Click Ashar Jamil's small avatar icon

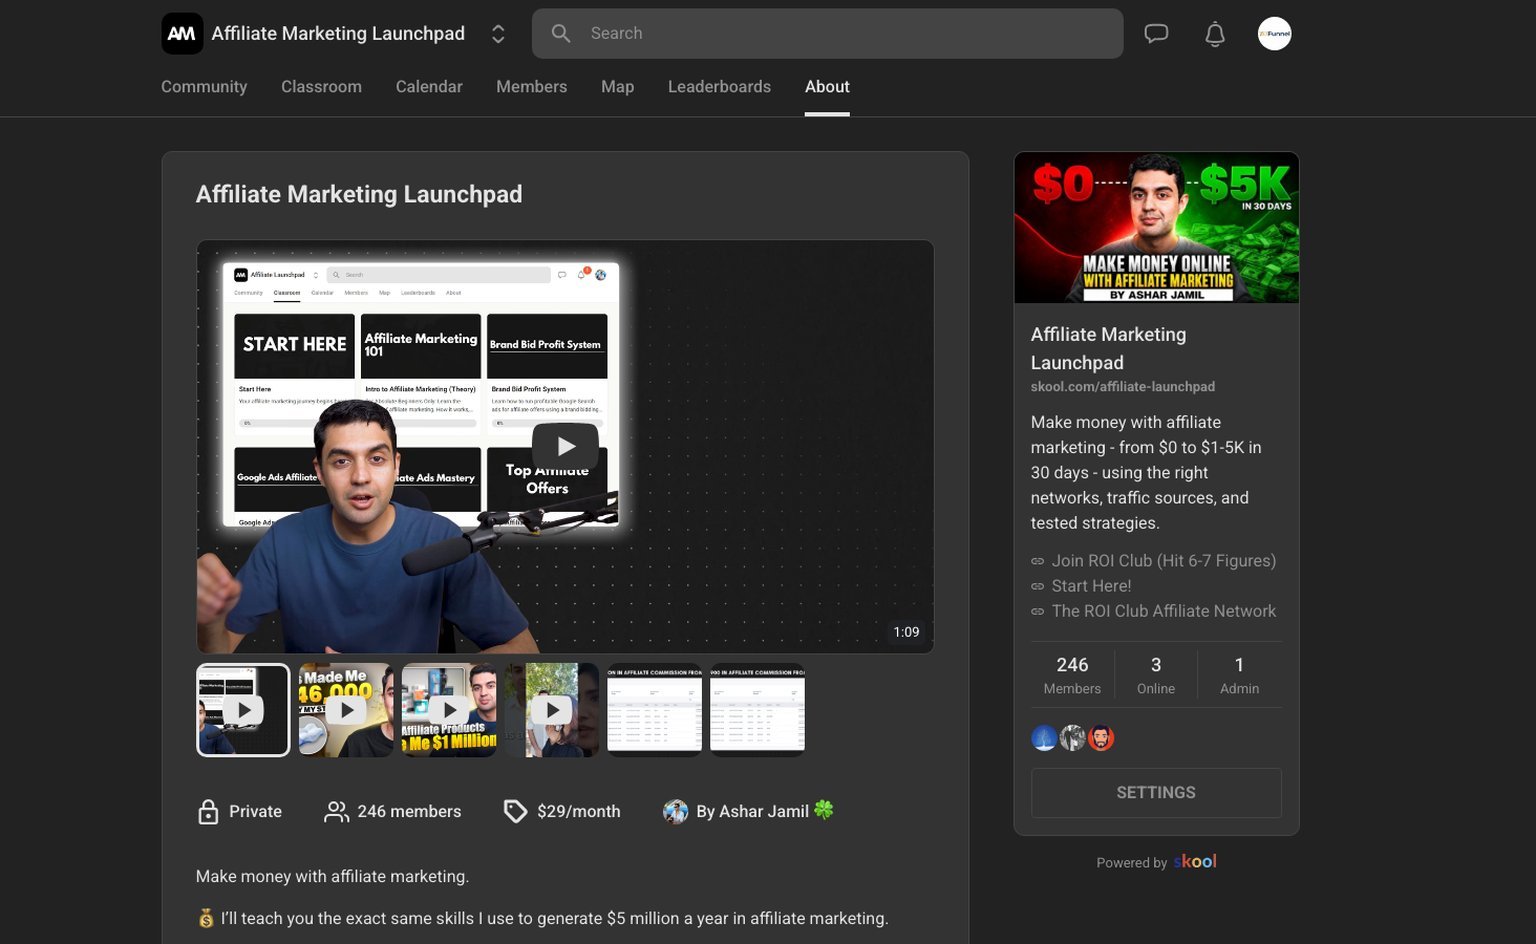point(675,811)
